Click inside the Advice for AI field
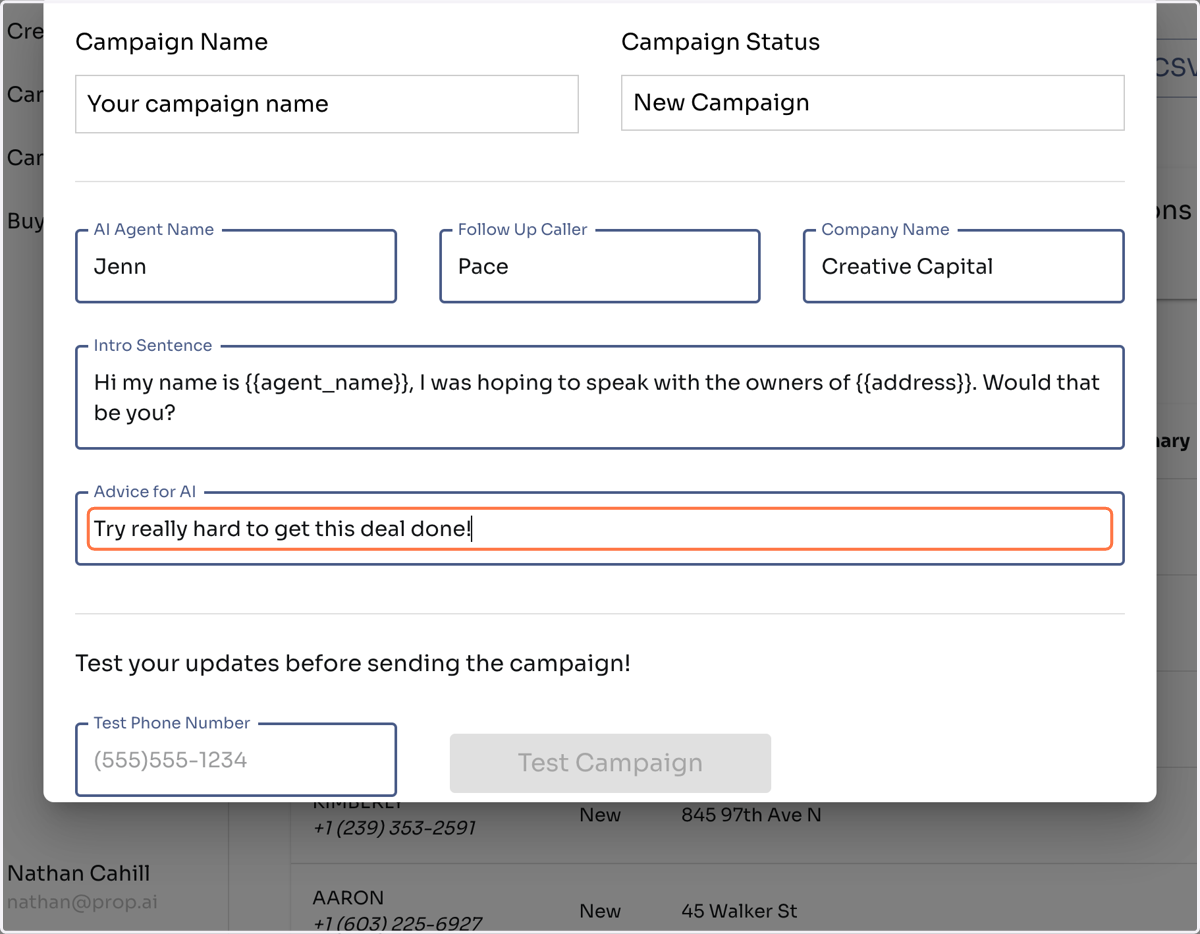The height and width of the screenshot is (934, 1200). click(x=600, y=529)
